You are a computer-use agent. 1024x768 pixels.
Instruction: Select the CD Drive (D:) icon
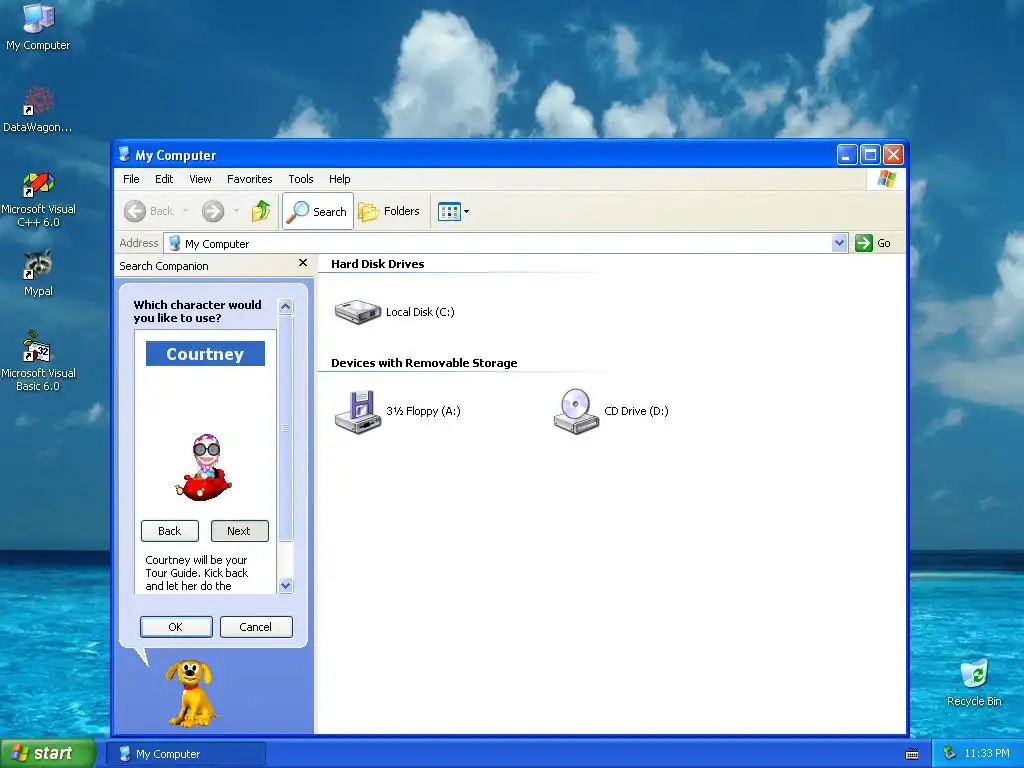click(576, 411)
